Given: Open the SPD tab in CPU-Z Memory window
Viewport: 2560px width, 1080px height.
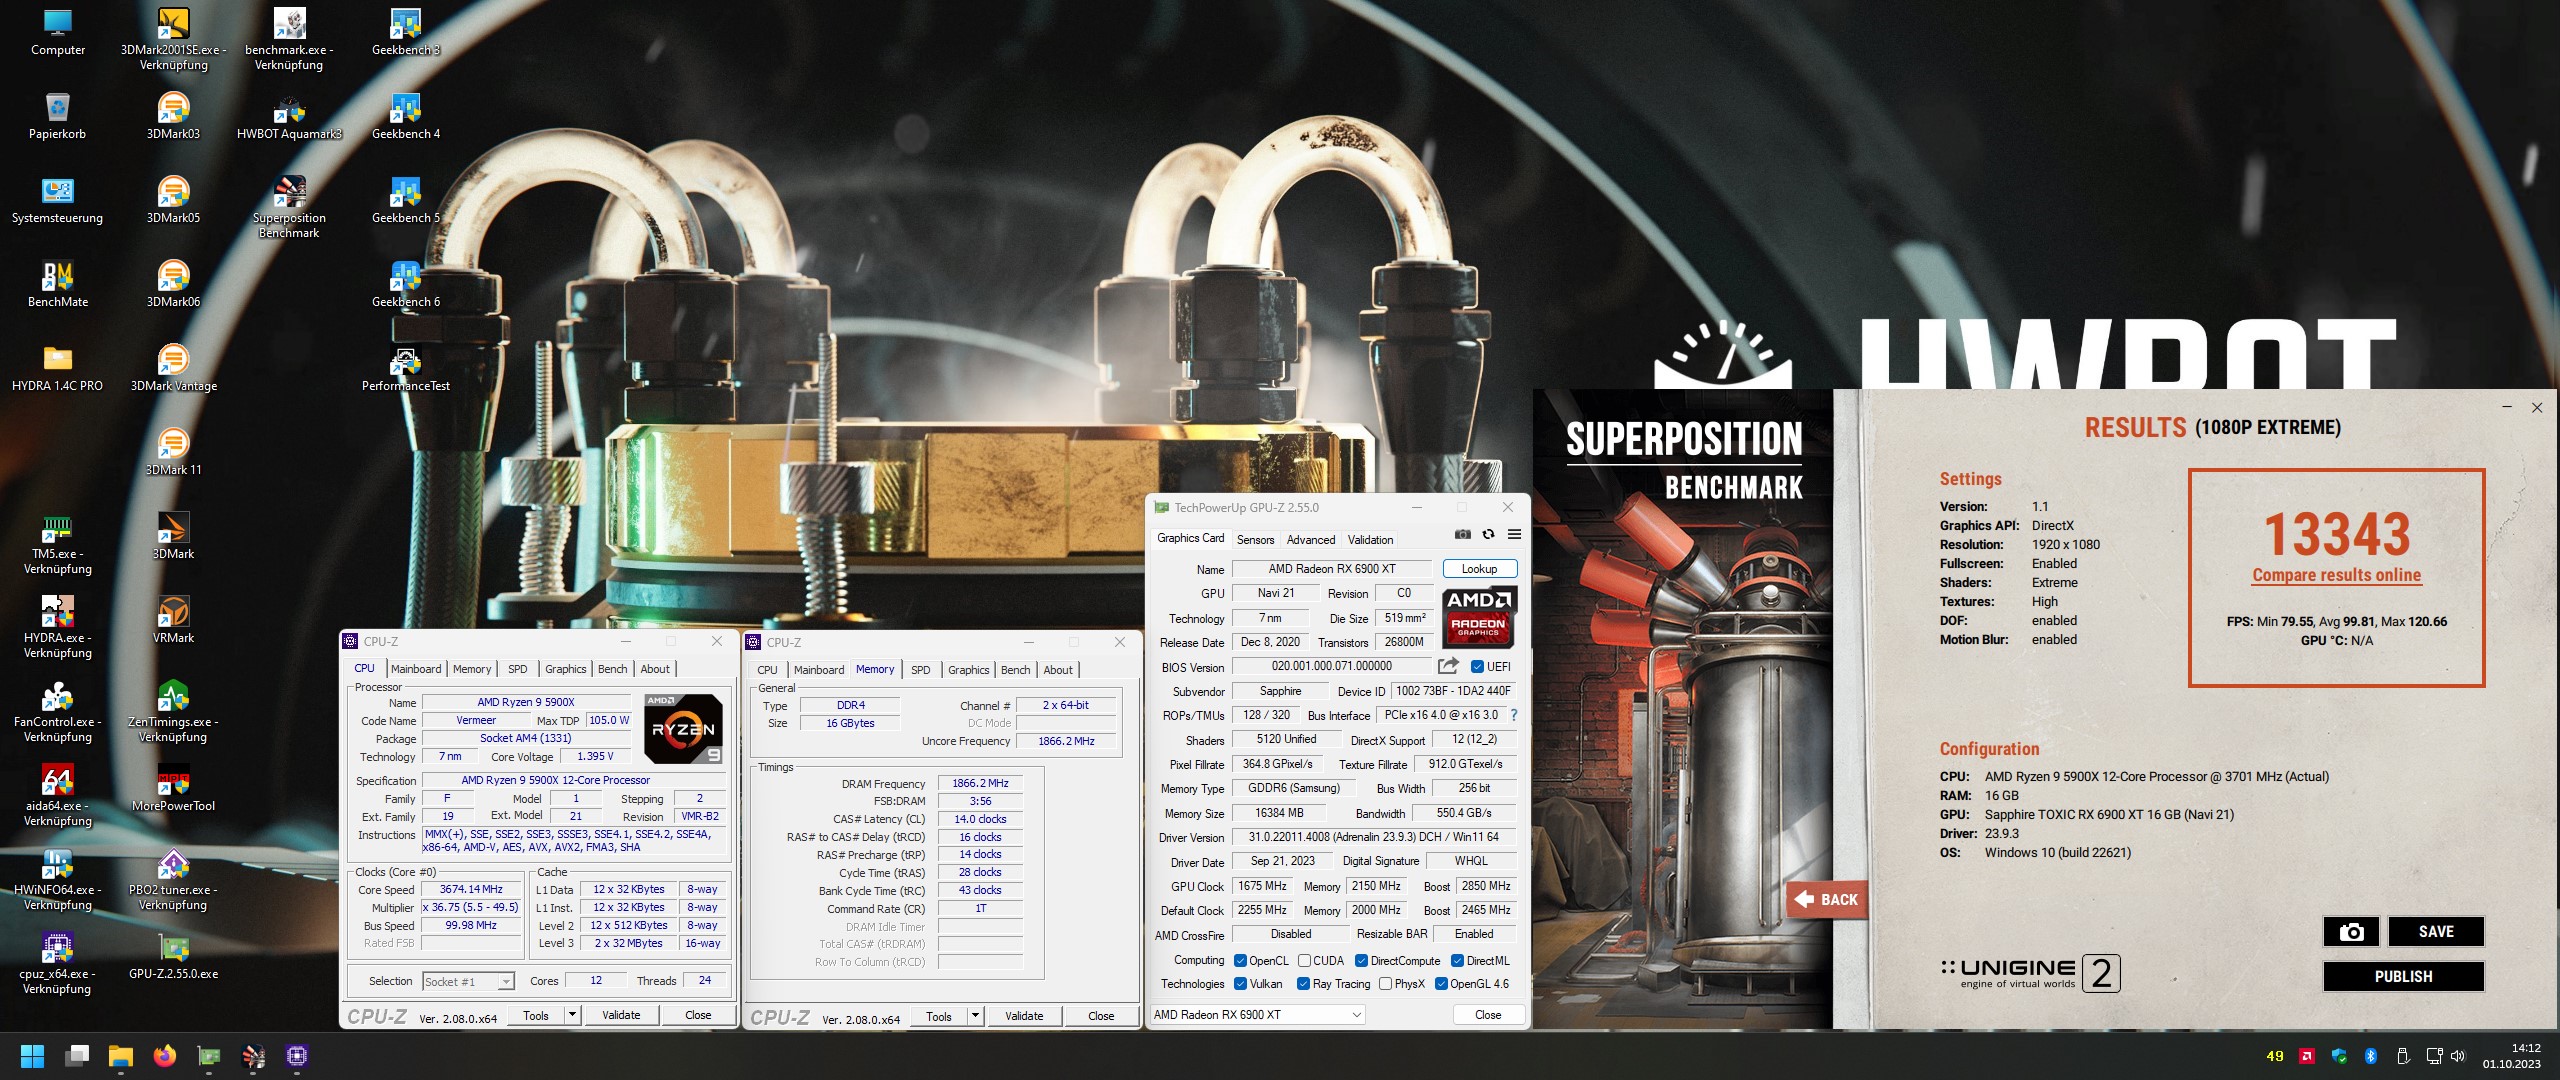Looking at the screenshot, I should click(x=921, y=670).
